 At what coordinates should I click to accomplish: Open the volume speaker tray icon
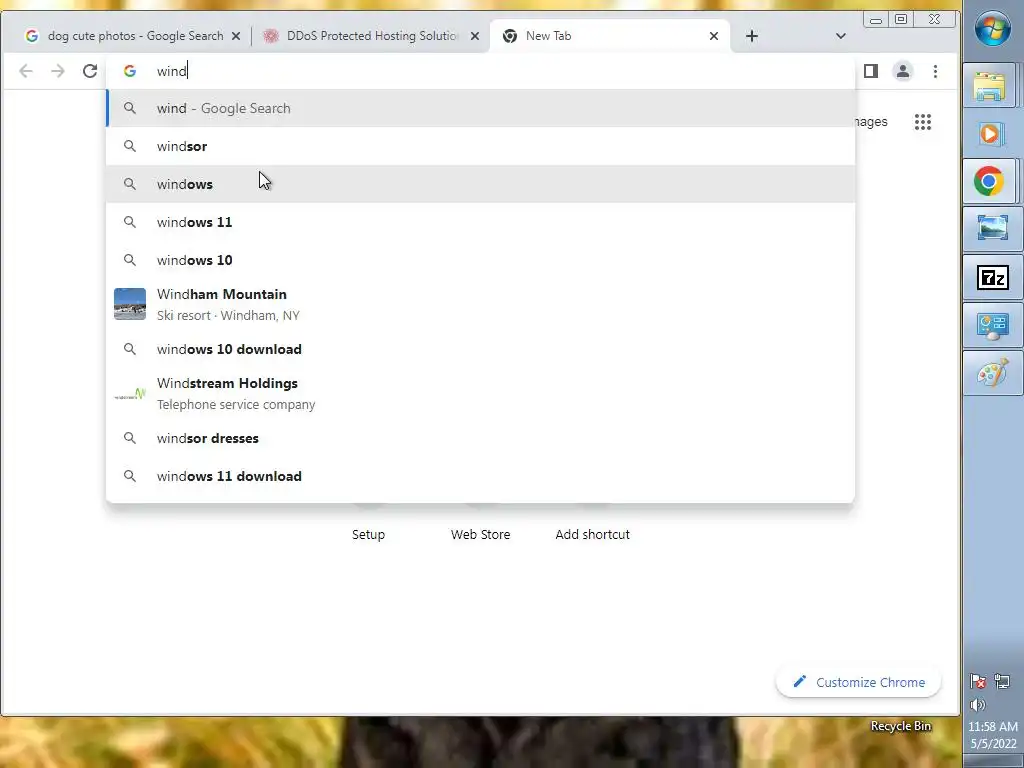click(x=978, y=705)
